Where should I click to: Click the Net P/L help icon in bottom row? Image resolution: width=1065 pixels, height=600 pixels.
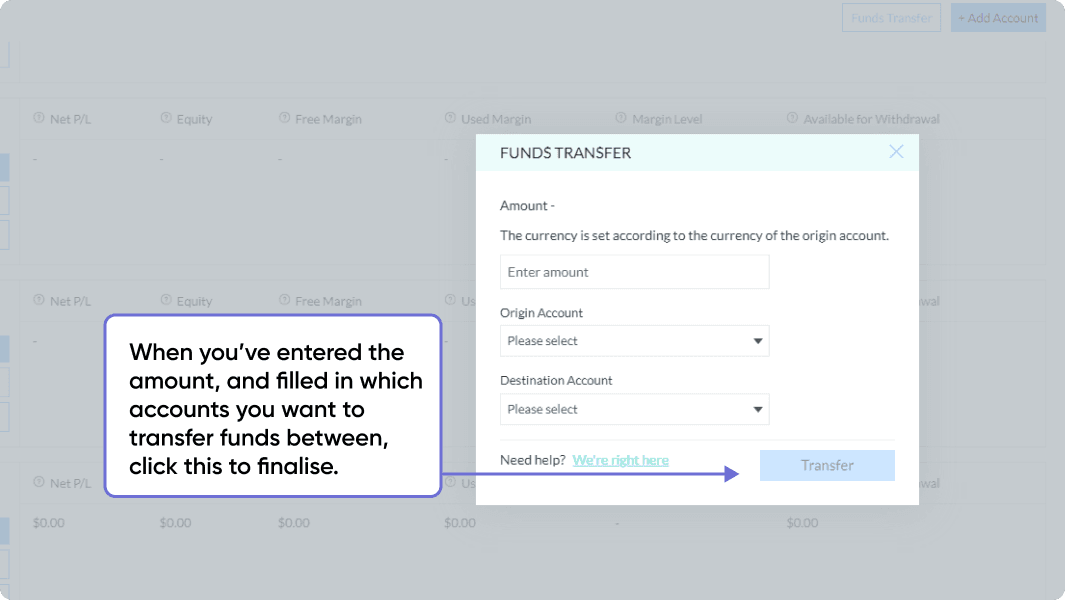[38, 483]
